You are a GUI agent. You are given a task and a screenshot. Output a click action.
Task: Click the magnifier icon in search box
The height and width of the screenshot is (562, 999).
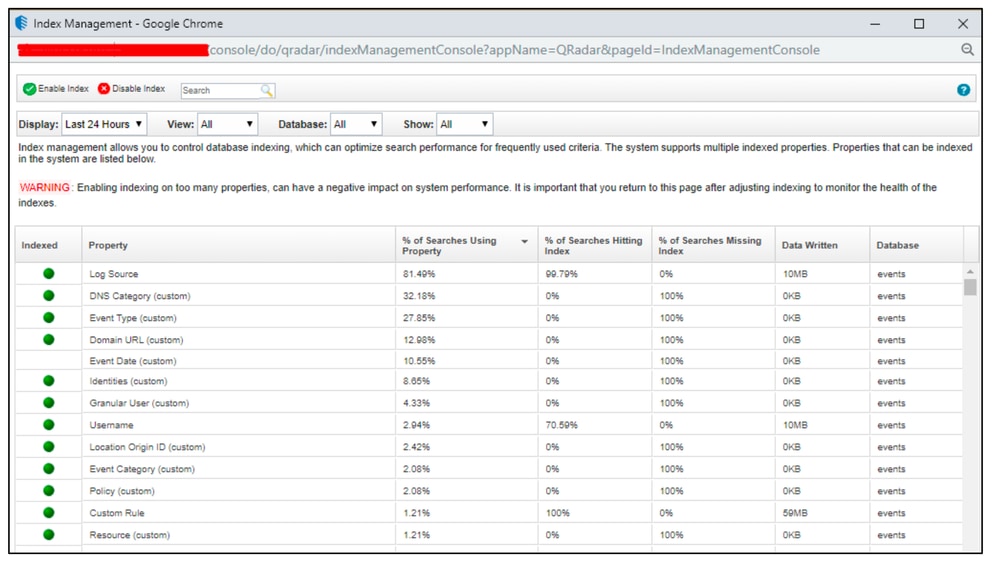point(267,90)
